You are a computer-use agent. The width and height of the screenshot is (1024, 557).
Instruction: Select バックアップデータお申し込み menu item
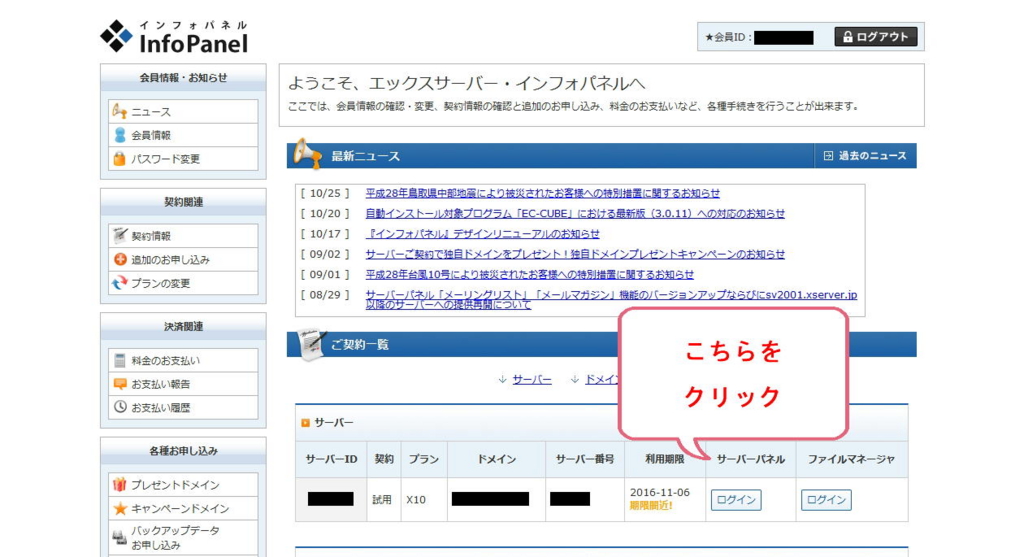183,537
